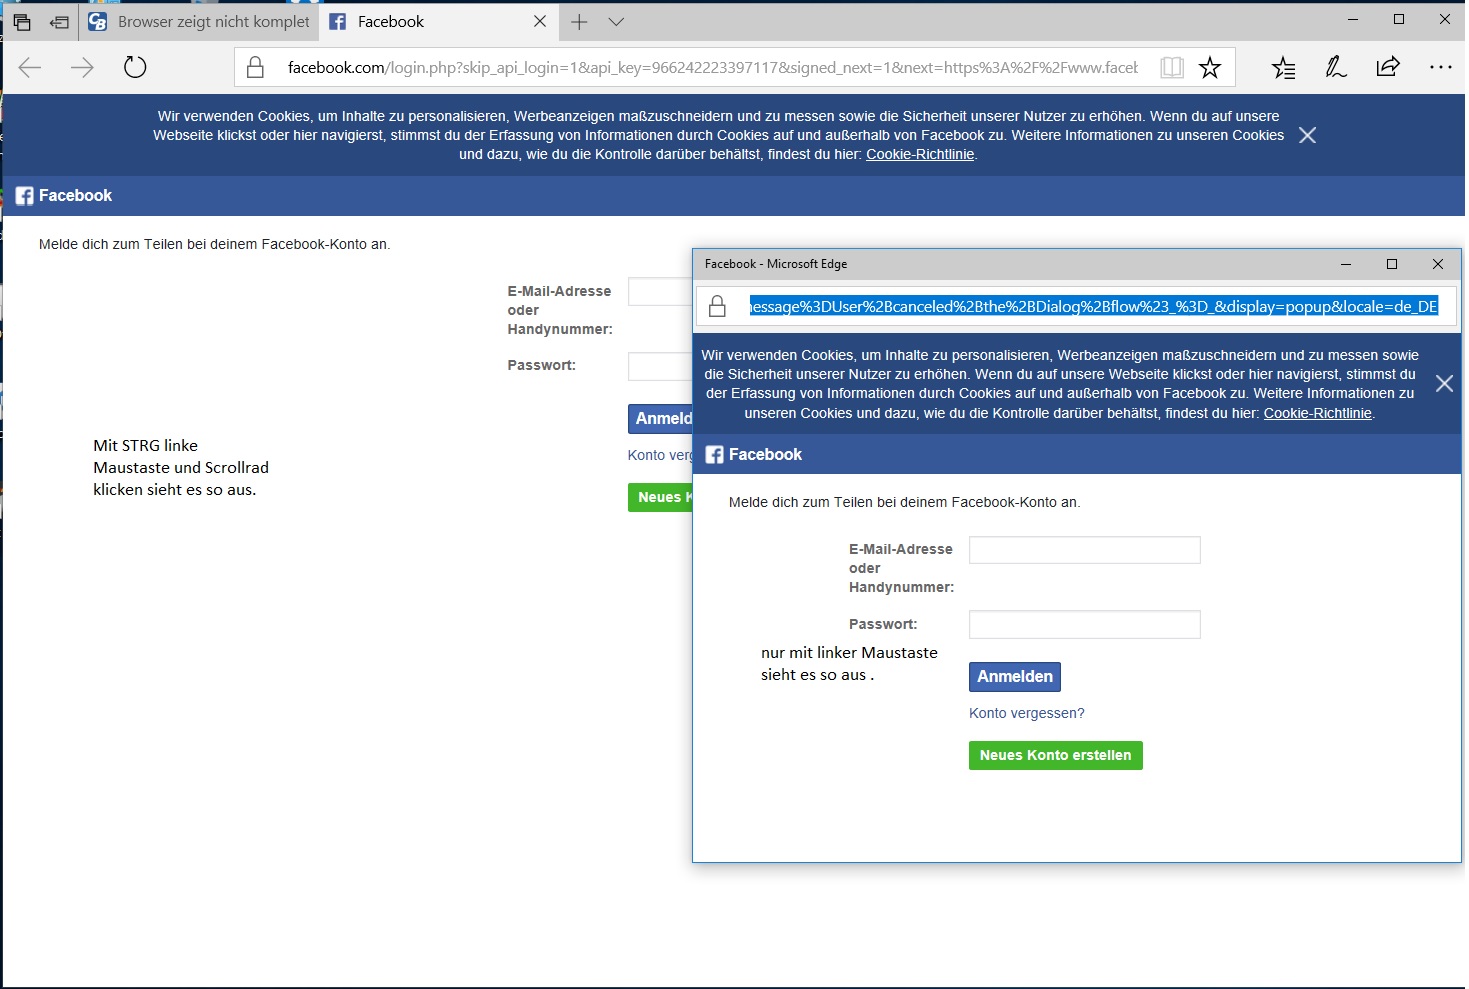Click E-Mail-Adresse field in main window
The width and height of the screenshot is (1469, 989).
(660, 291)
